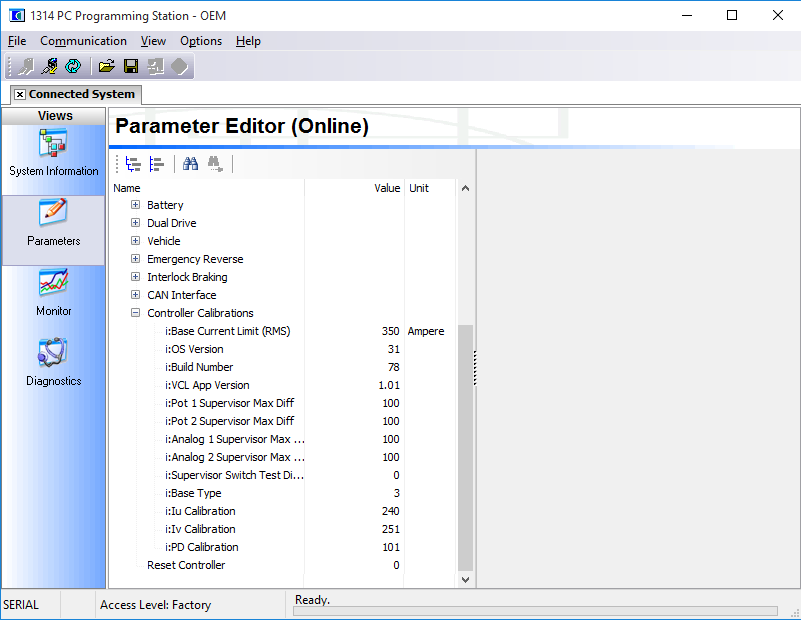Click the Reset Controller value 0
Viewport: 801px width, 620px height.
coord(396,565)
